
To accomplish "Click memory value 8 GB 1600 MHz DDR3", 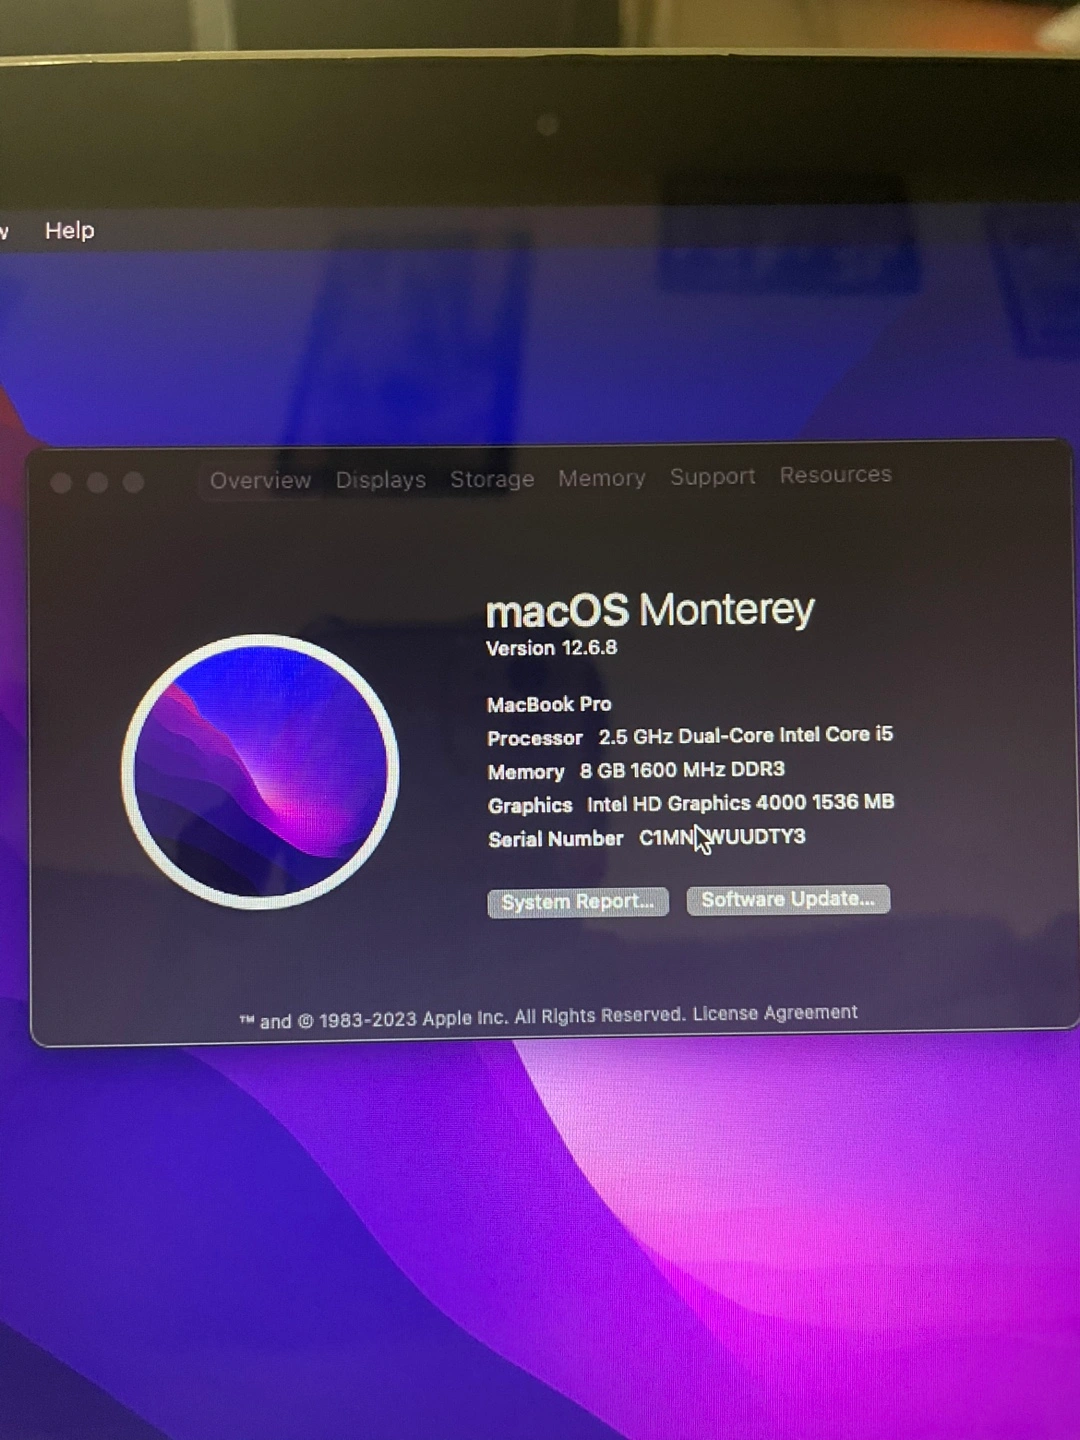I will [x=682, y=770].
